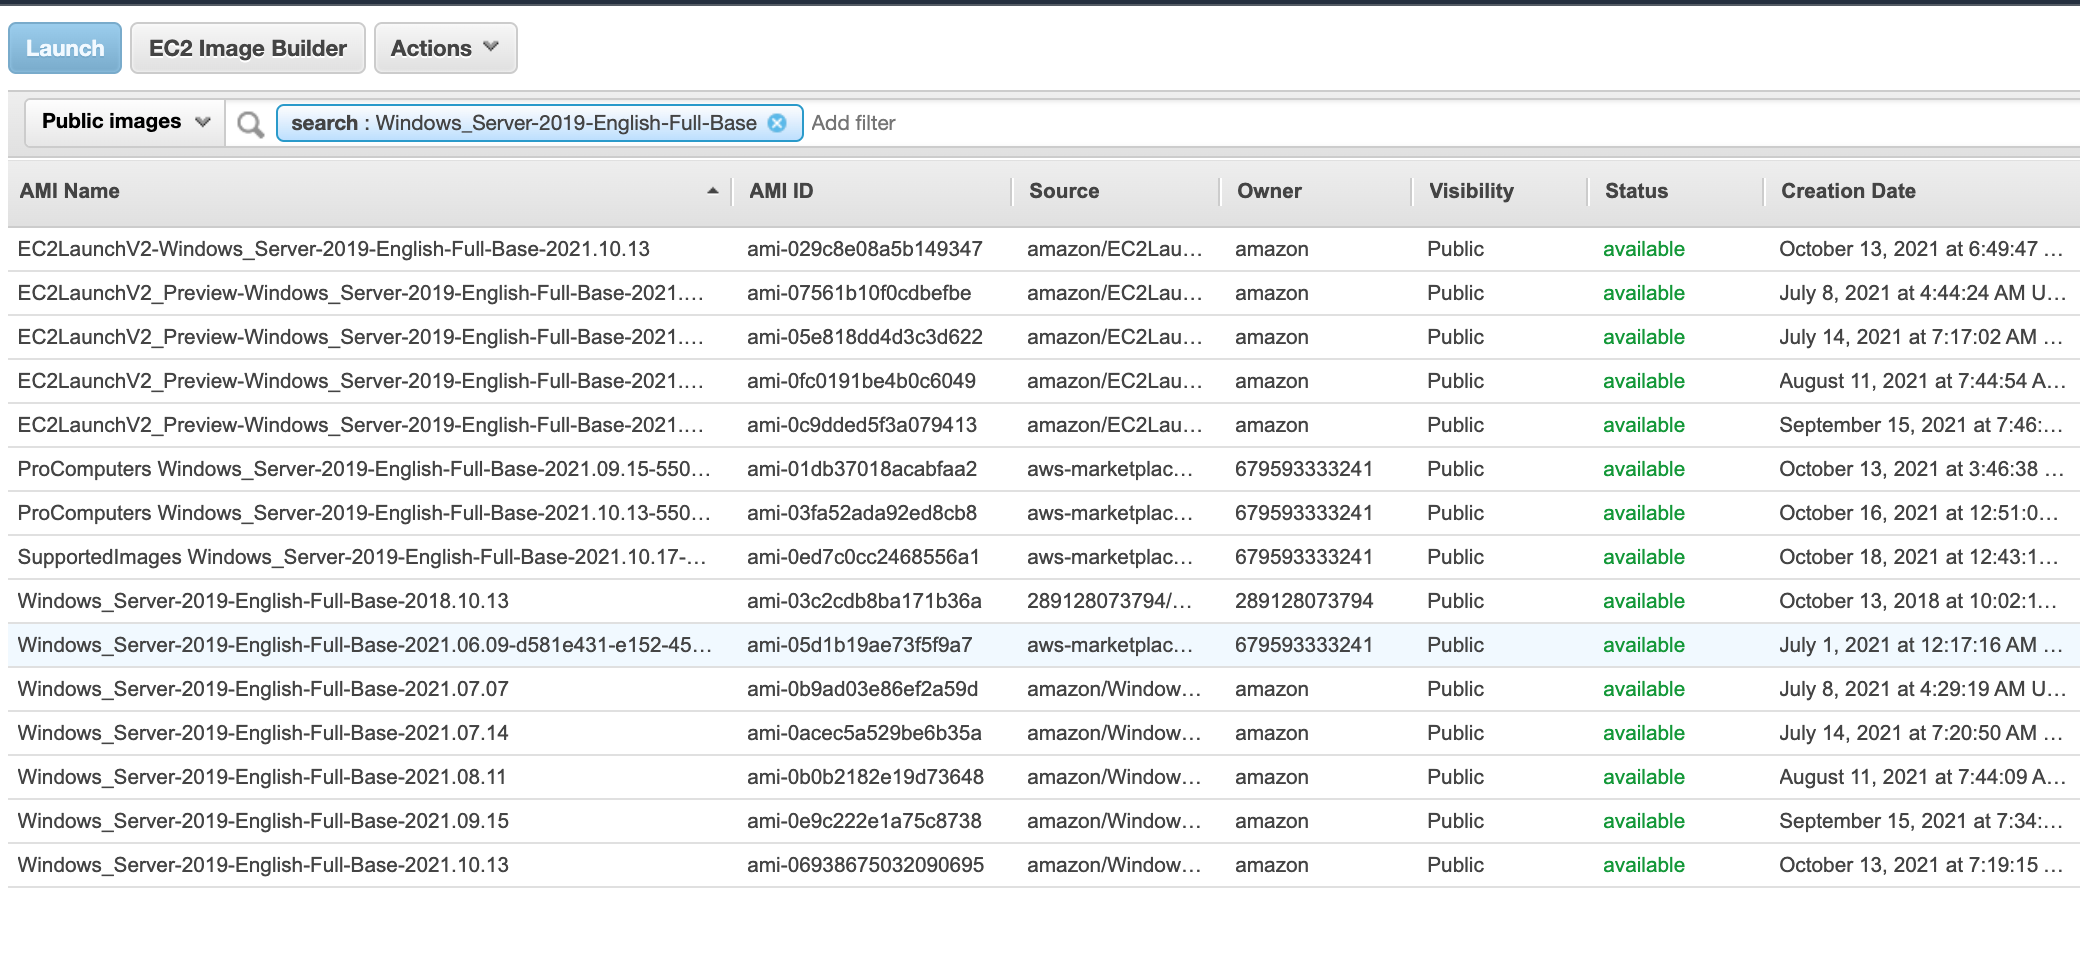Click creation date October 13, 2018 cell
Screen dimensions: 2080x978
coord(1920,601)
